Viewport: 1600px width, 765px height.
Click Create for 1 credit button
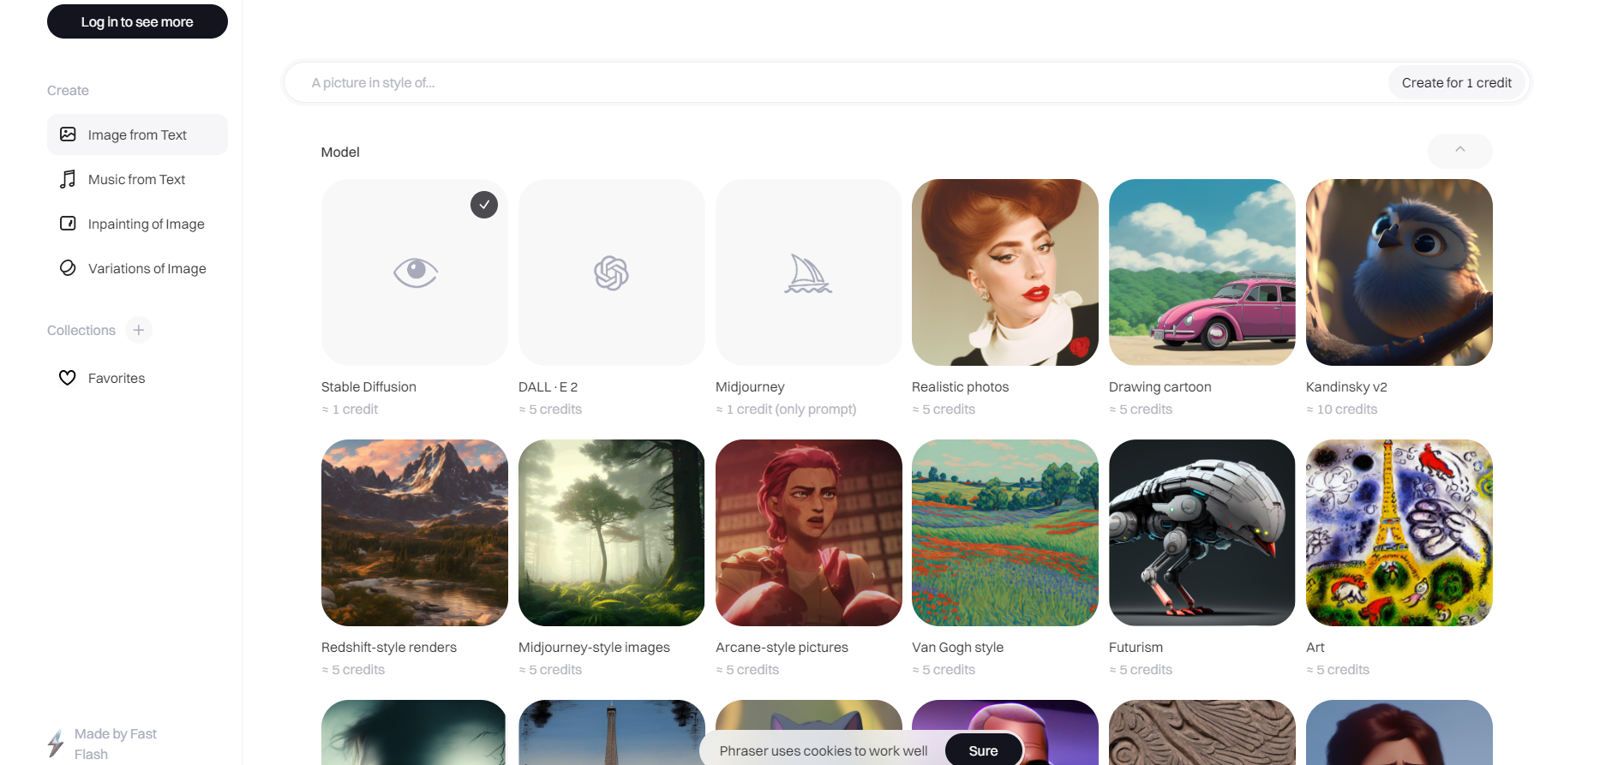pos(1456,82)
